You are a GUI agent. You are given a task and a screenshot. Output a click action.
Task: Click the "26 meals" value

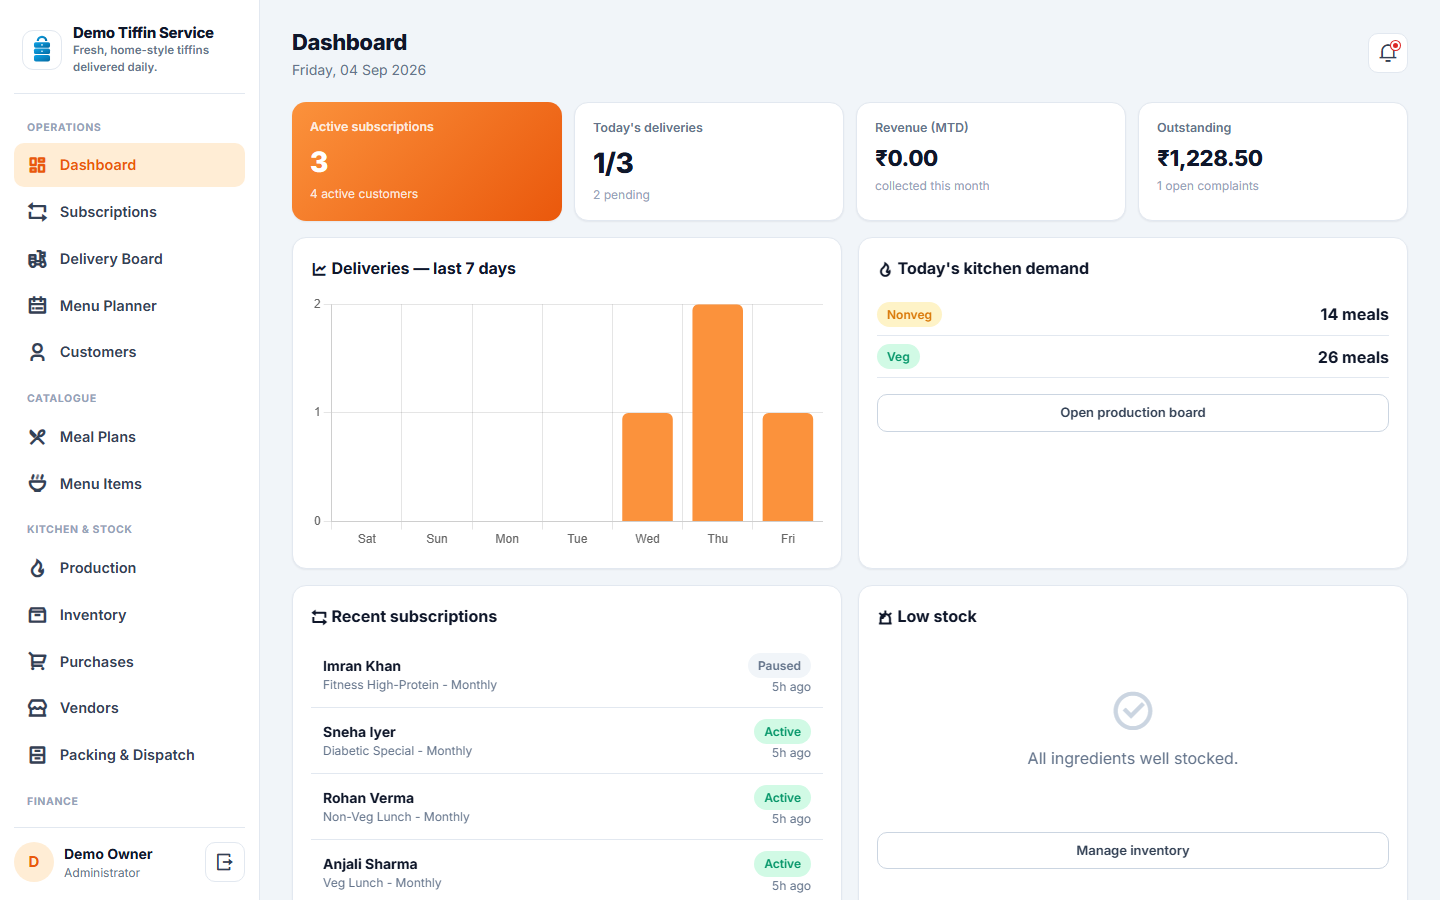pyautogui.click(x=1353, y=357)
